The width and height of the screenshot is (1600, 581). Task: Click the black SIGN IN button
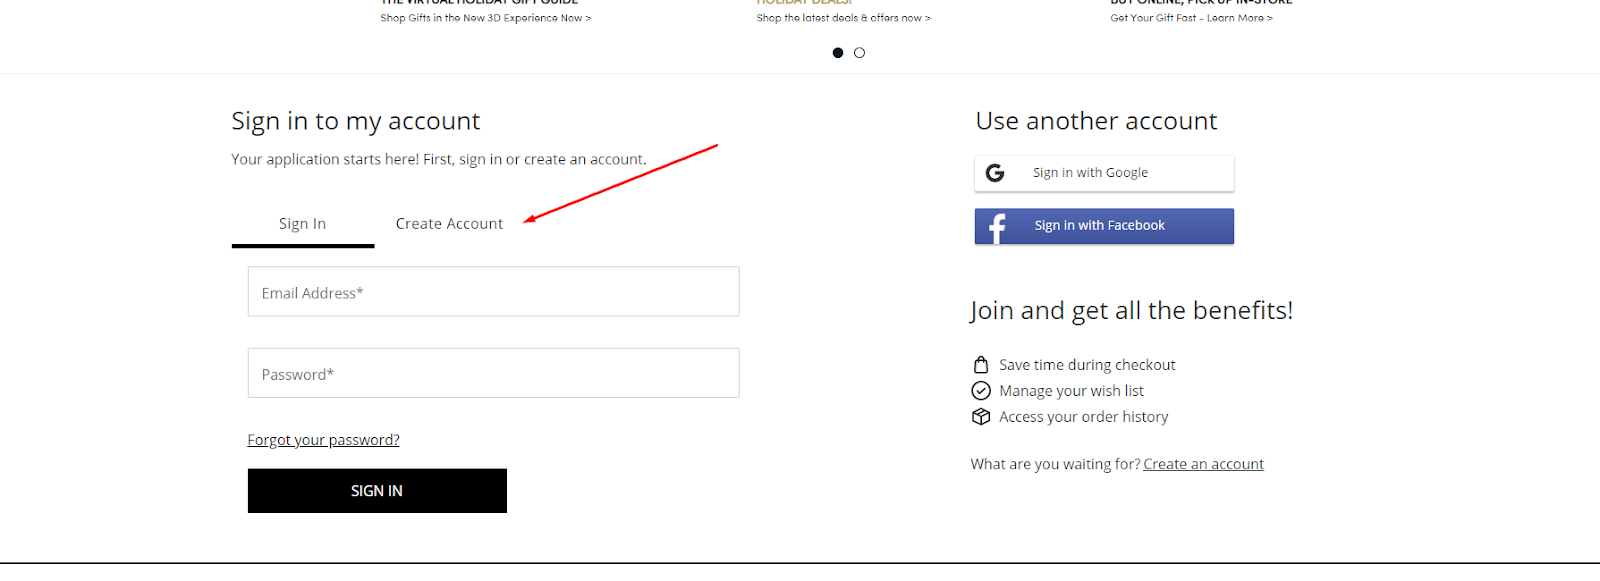377,491
